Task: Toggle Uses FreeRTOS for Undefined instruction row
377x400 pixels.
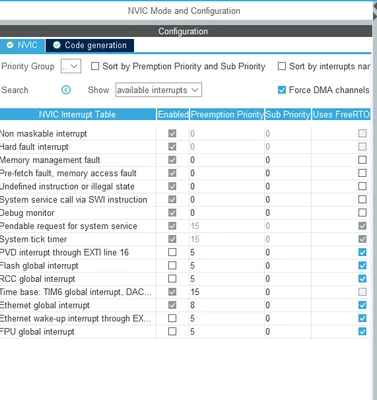Action: [362, 186]
